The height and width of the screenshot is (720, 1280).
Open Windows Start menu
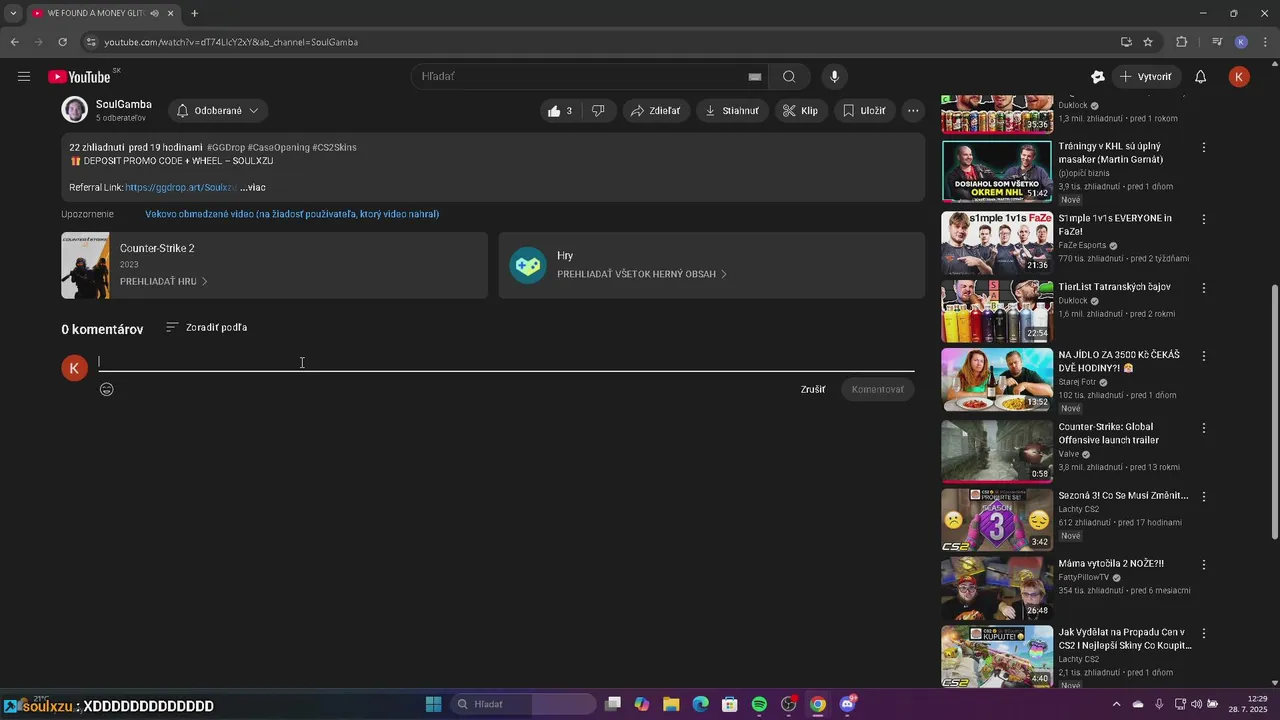point(433,704)
